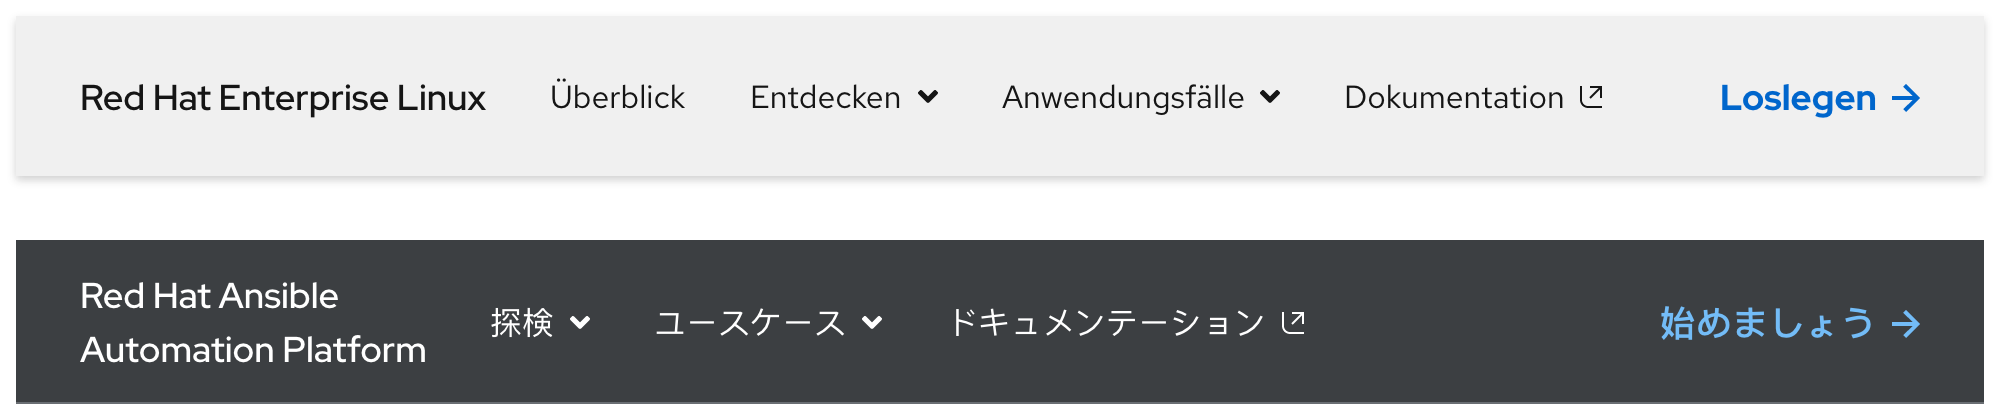Click the Red Hat Ansible Automation Platform title
Screen dimensions: 2000x404
(252, 323)
